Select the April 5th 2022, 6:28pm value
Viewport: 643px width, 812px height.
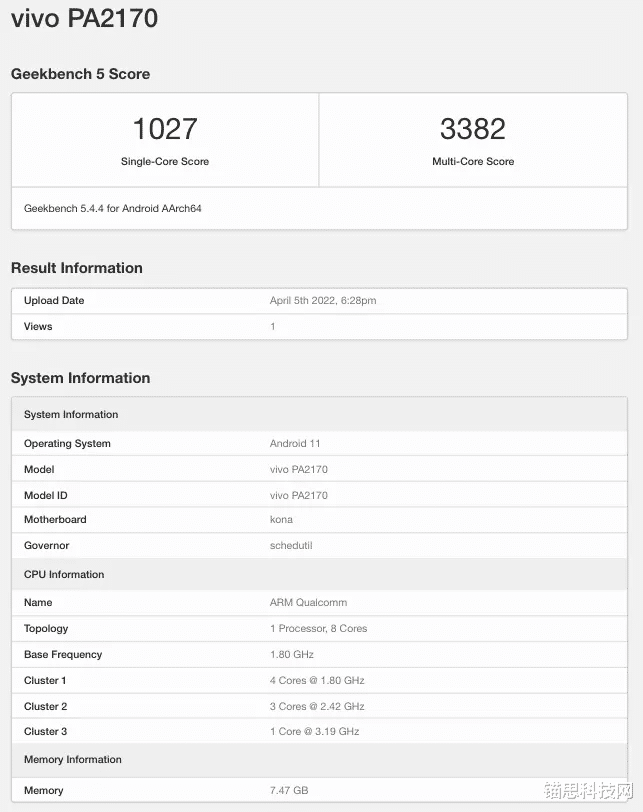(x=323, y=300)
